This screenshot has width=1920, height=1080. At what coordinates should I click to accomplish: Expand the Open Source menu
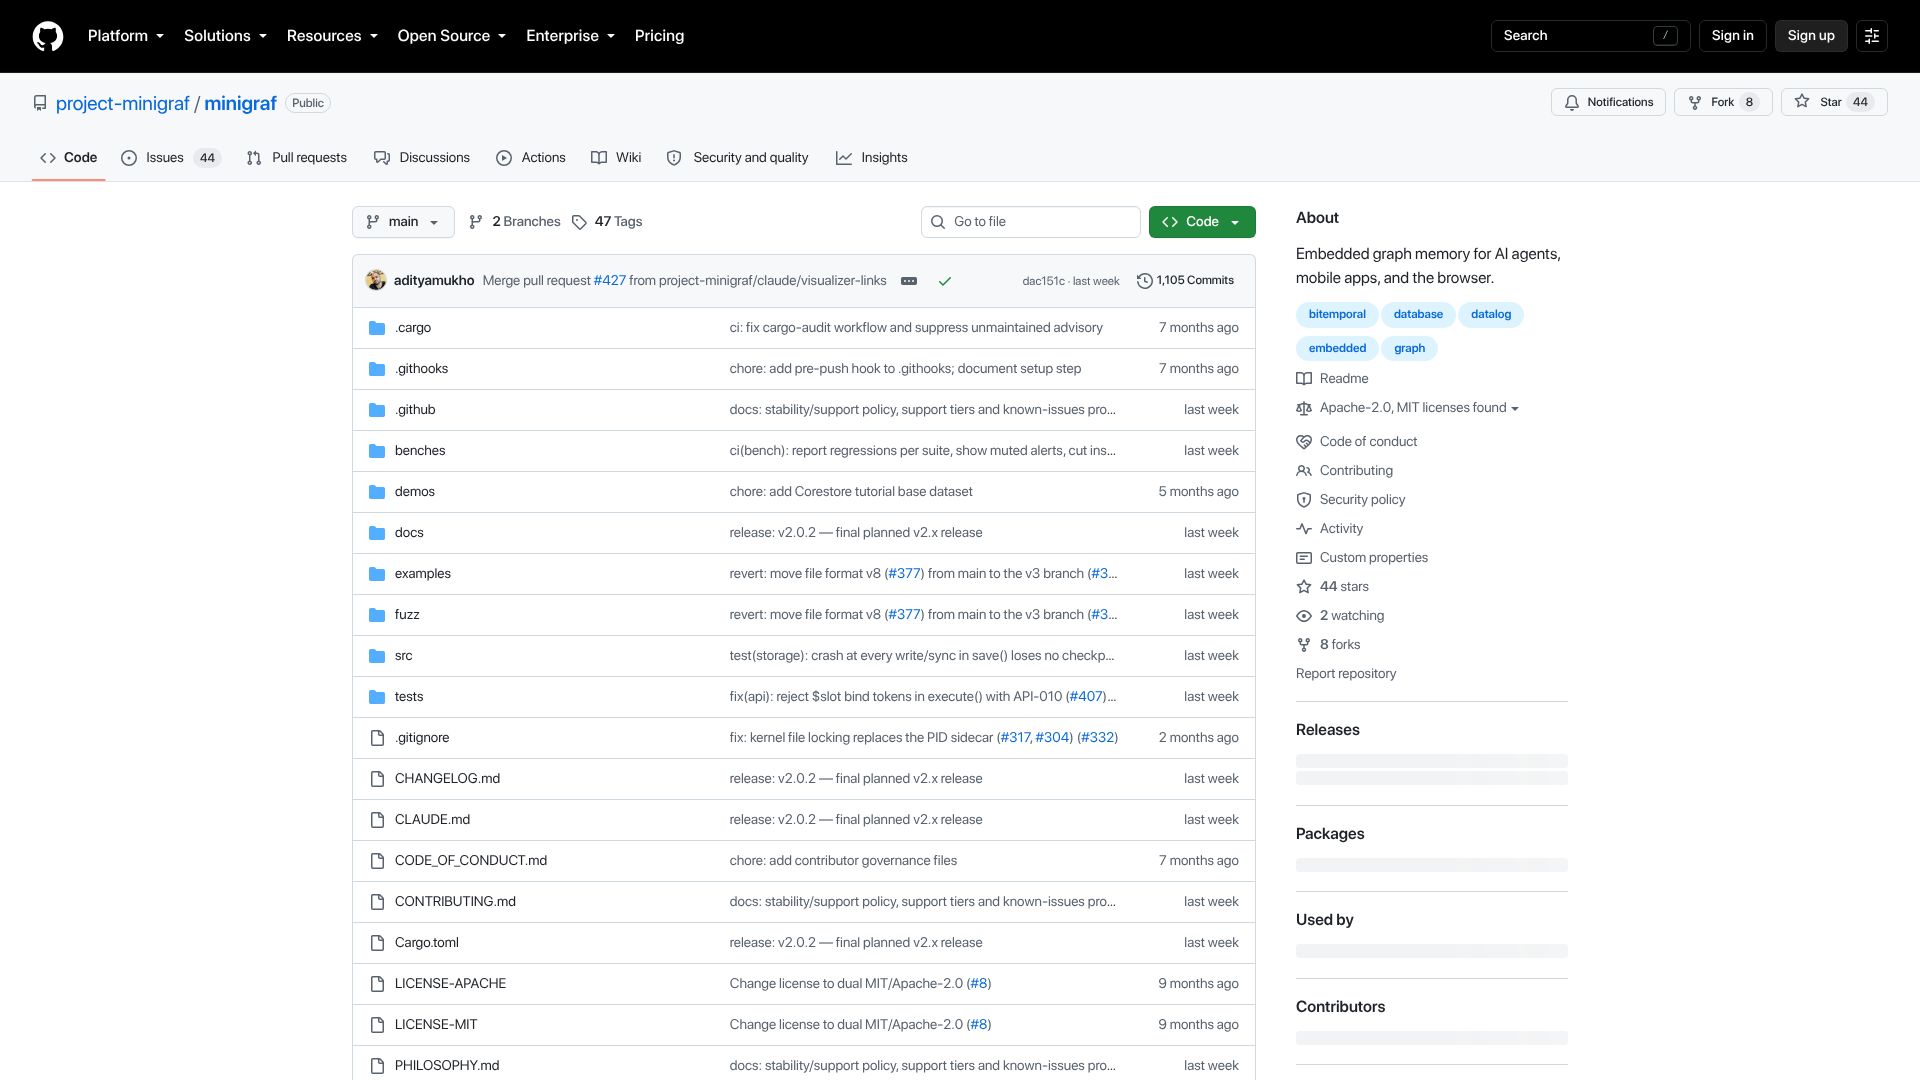coord(452,36)
